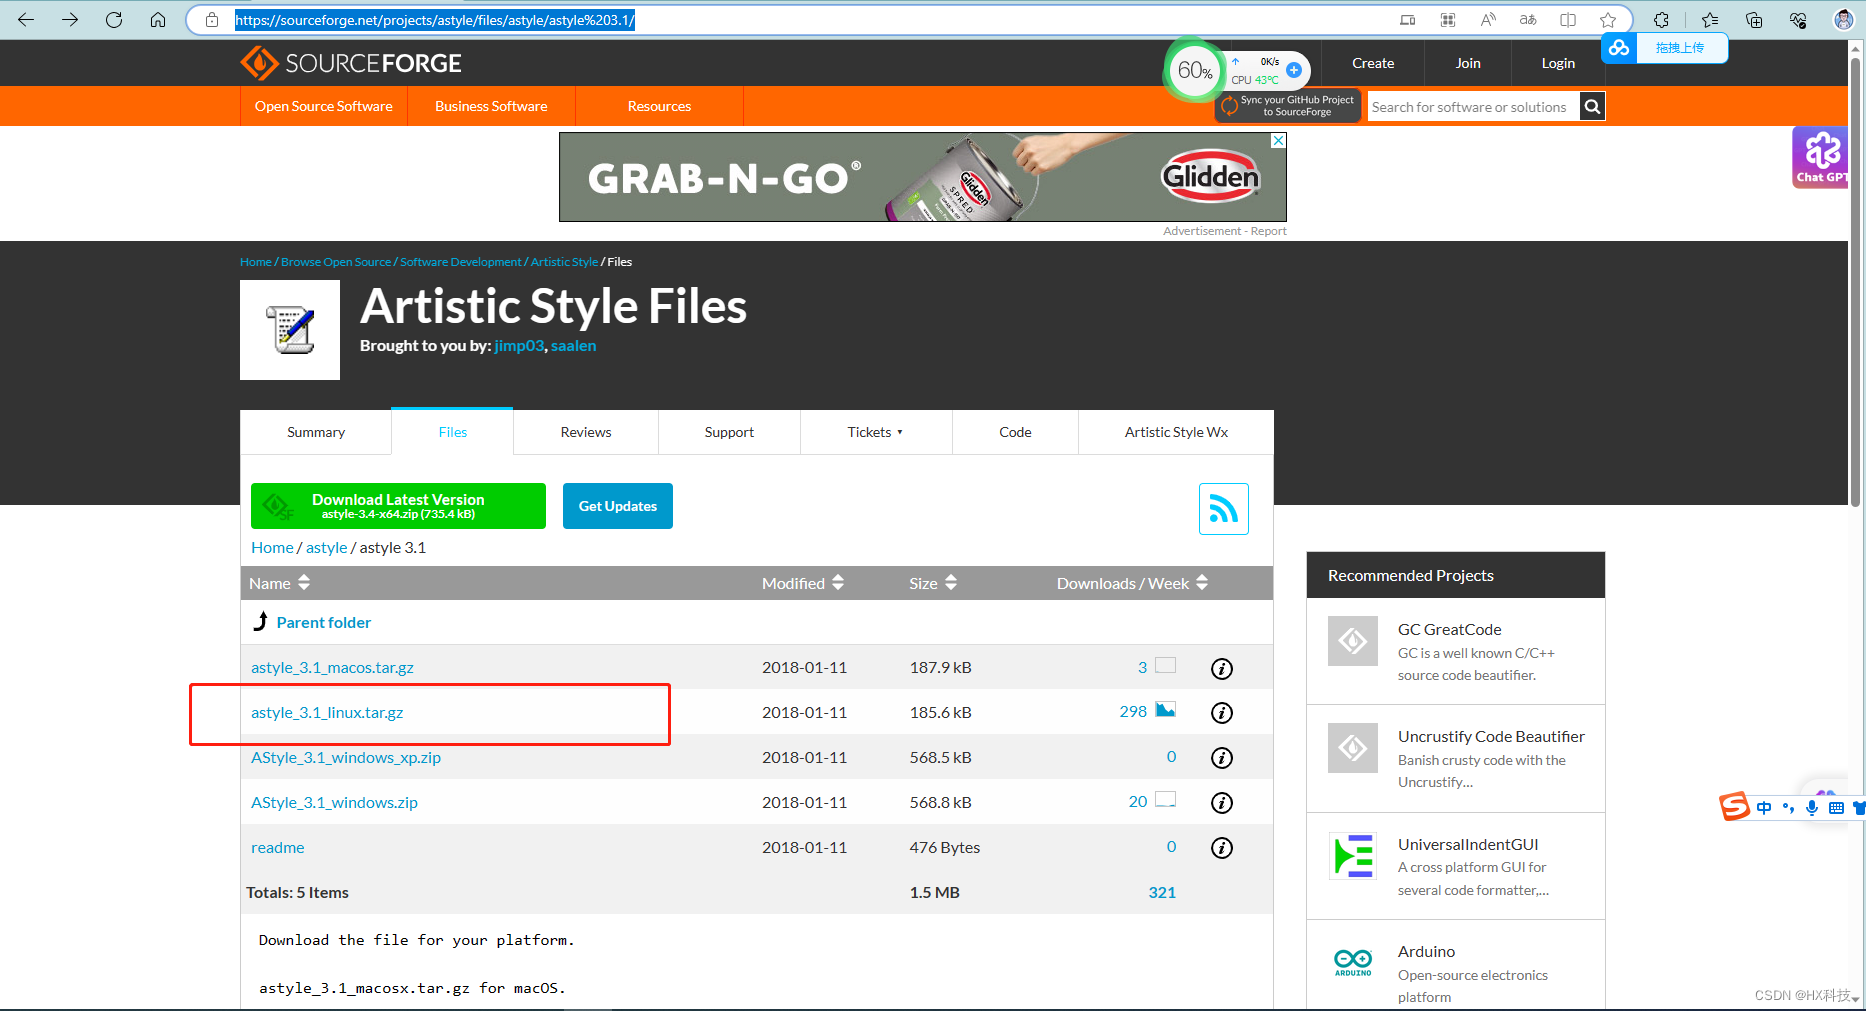
Task: Add page to favorites star icon
Action: (1608, 20)
